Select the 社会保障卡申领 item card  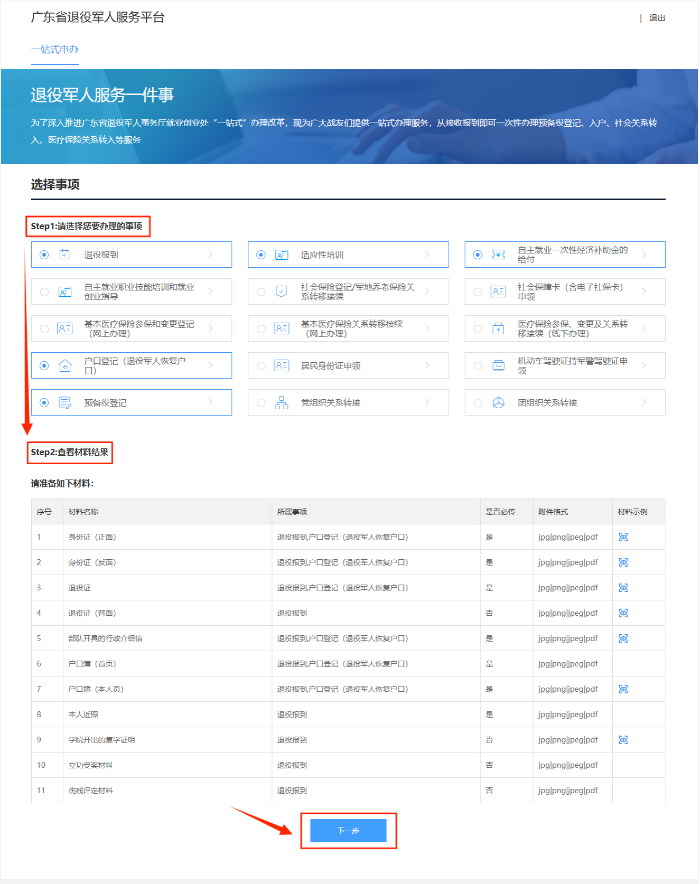point(564,292)
